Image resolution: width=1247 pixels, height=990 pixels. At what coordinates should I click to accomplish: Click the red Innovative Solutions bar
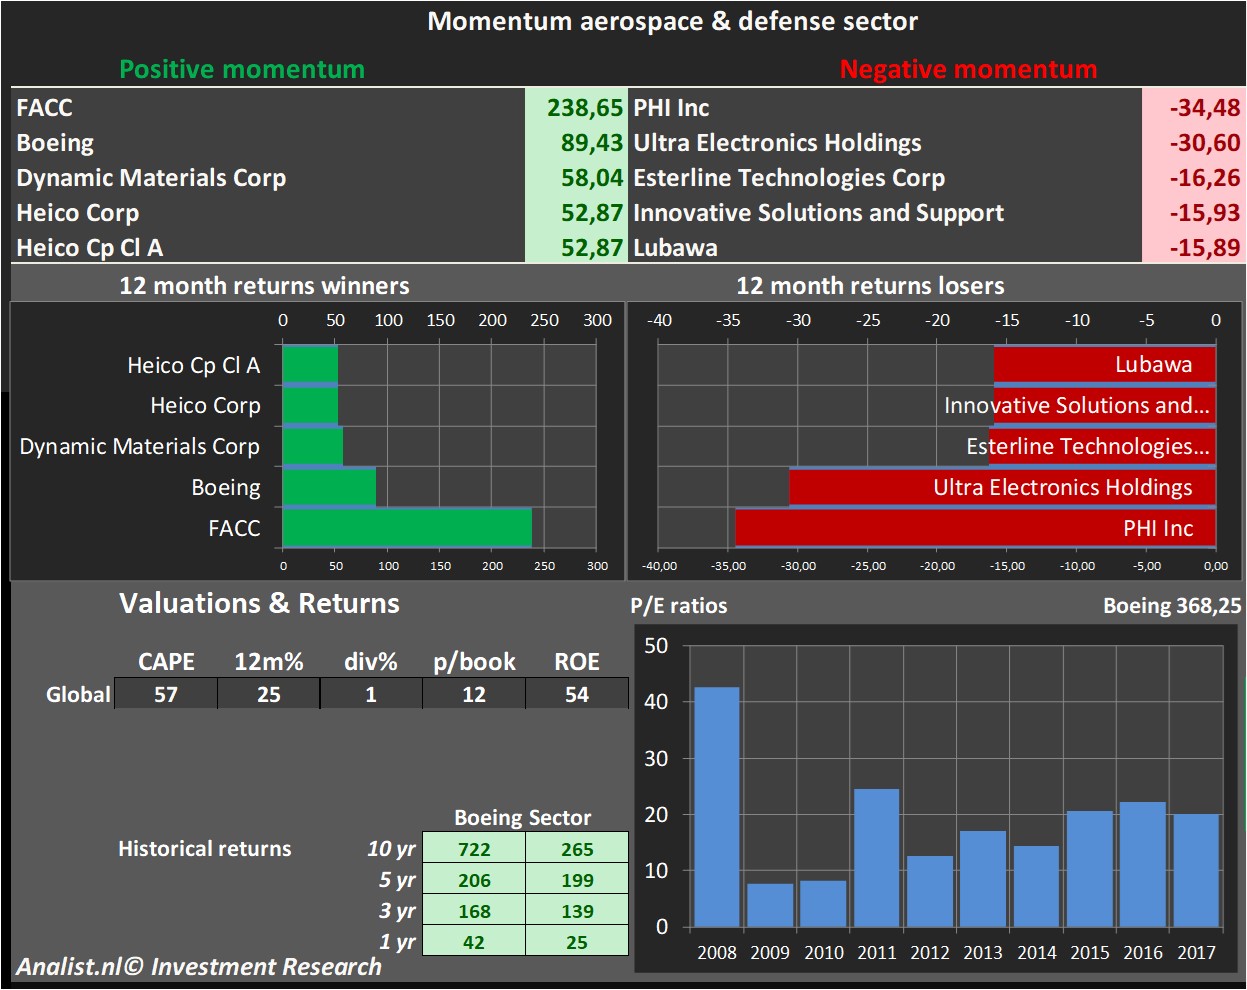point(1105,405)
